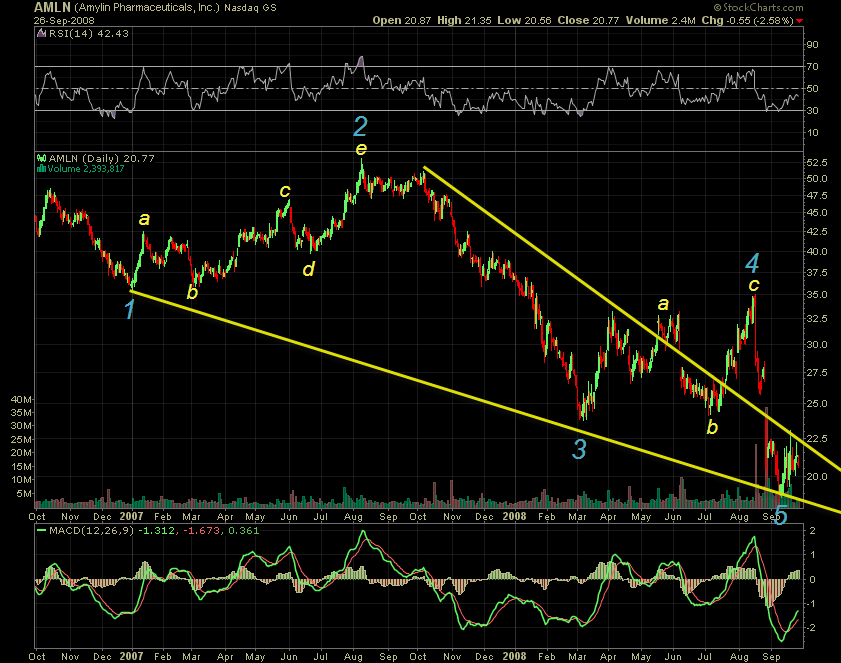The width and height of the screenshot is (841, 663).
Task: Click the company name Amylin Pharmaceuticals, Inc.
Action: point(147,8)
